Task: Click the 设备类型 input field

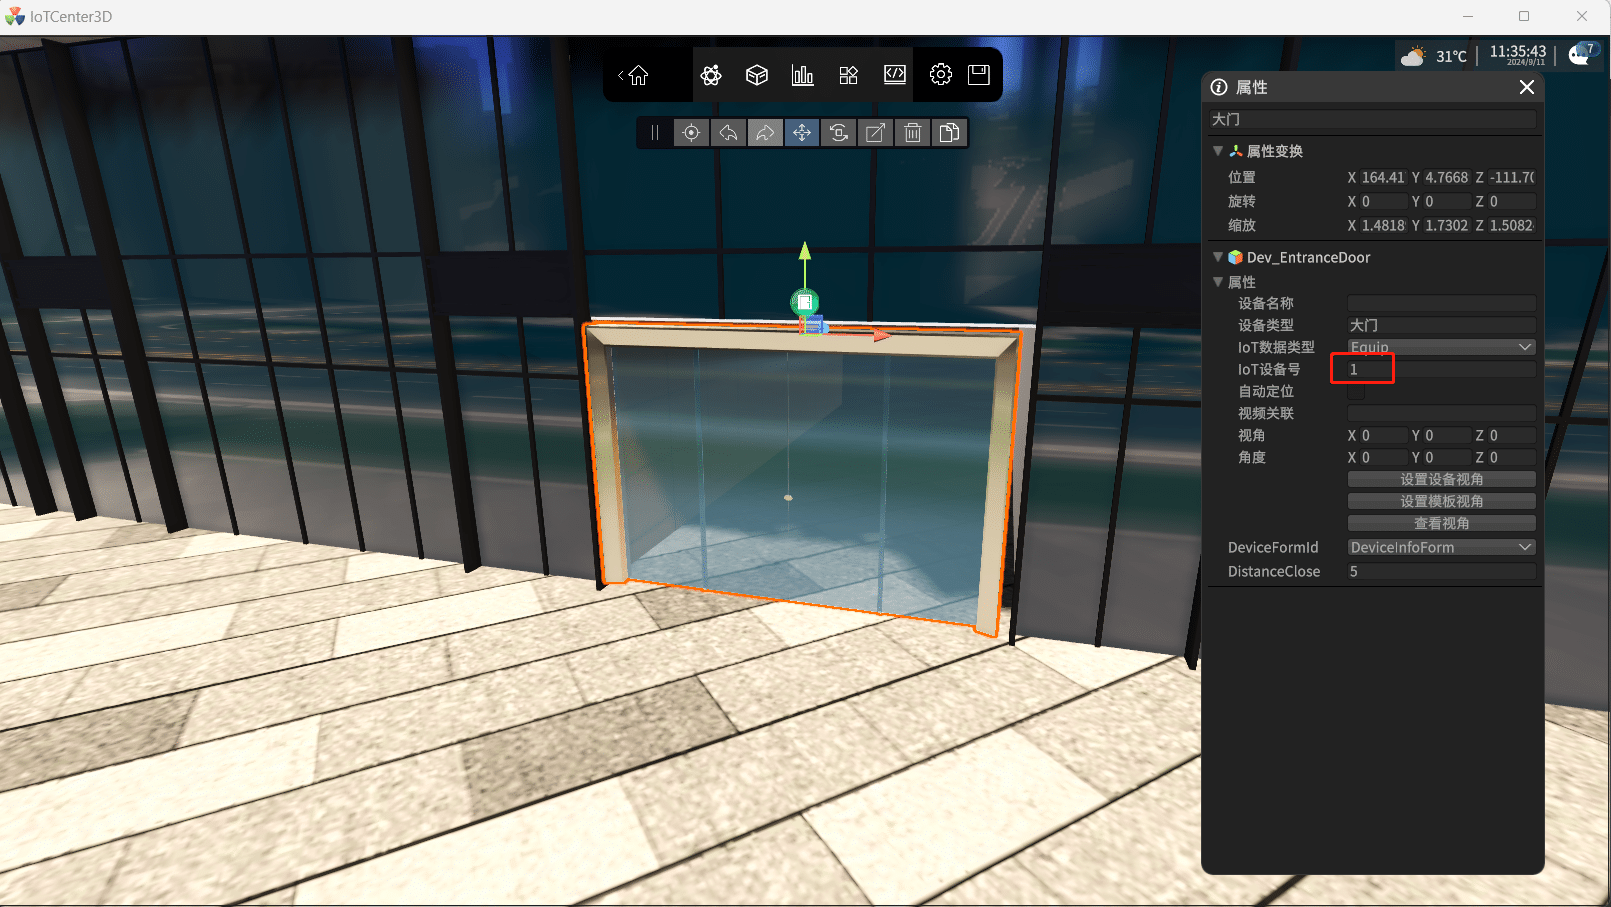Action: [1441, 325]
